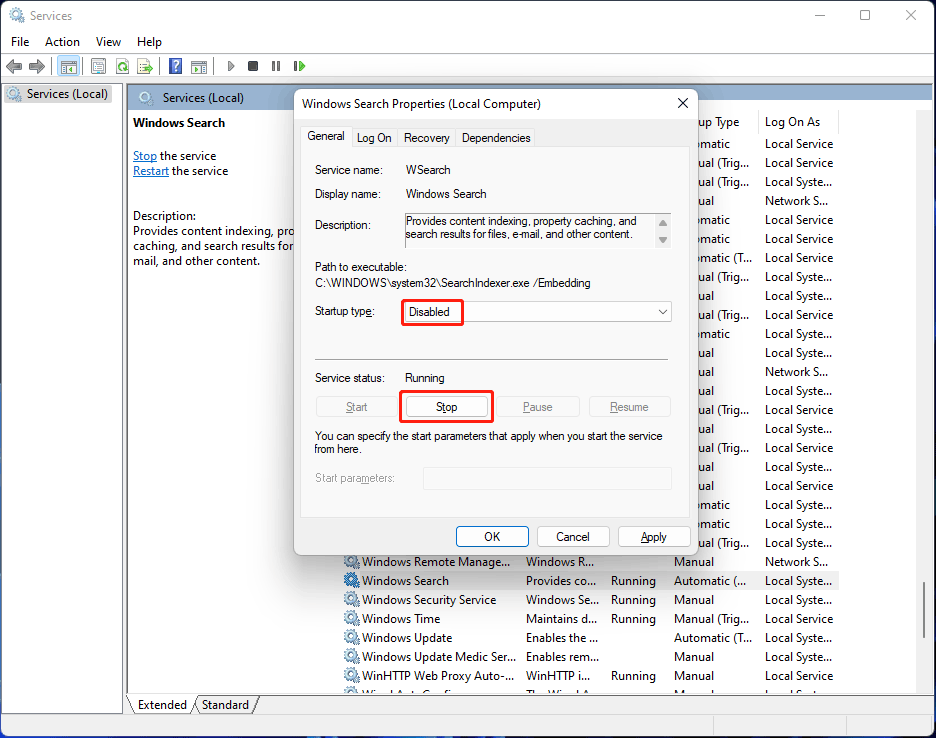The width and height of the screenshot is (936, 738).
Task: Apply the changed startup settings
Action: coord(653,536)
